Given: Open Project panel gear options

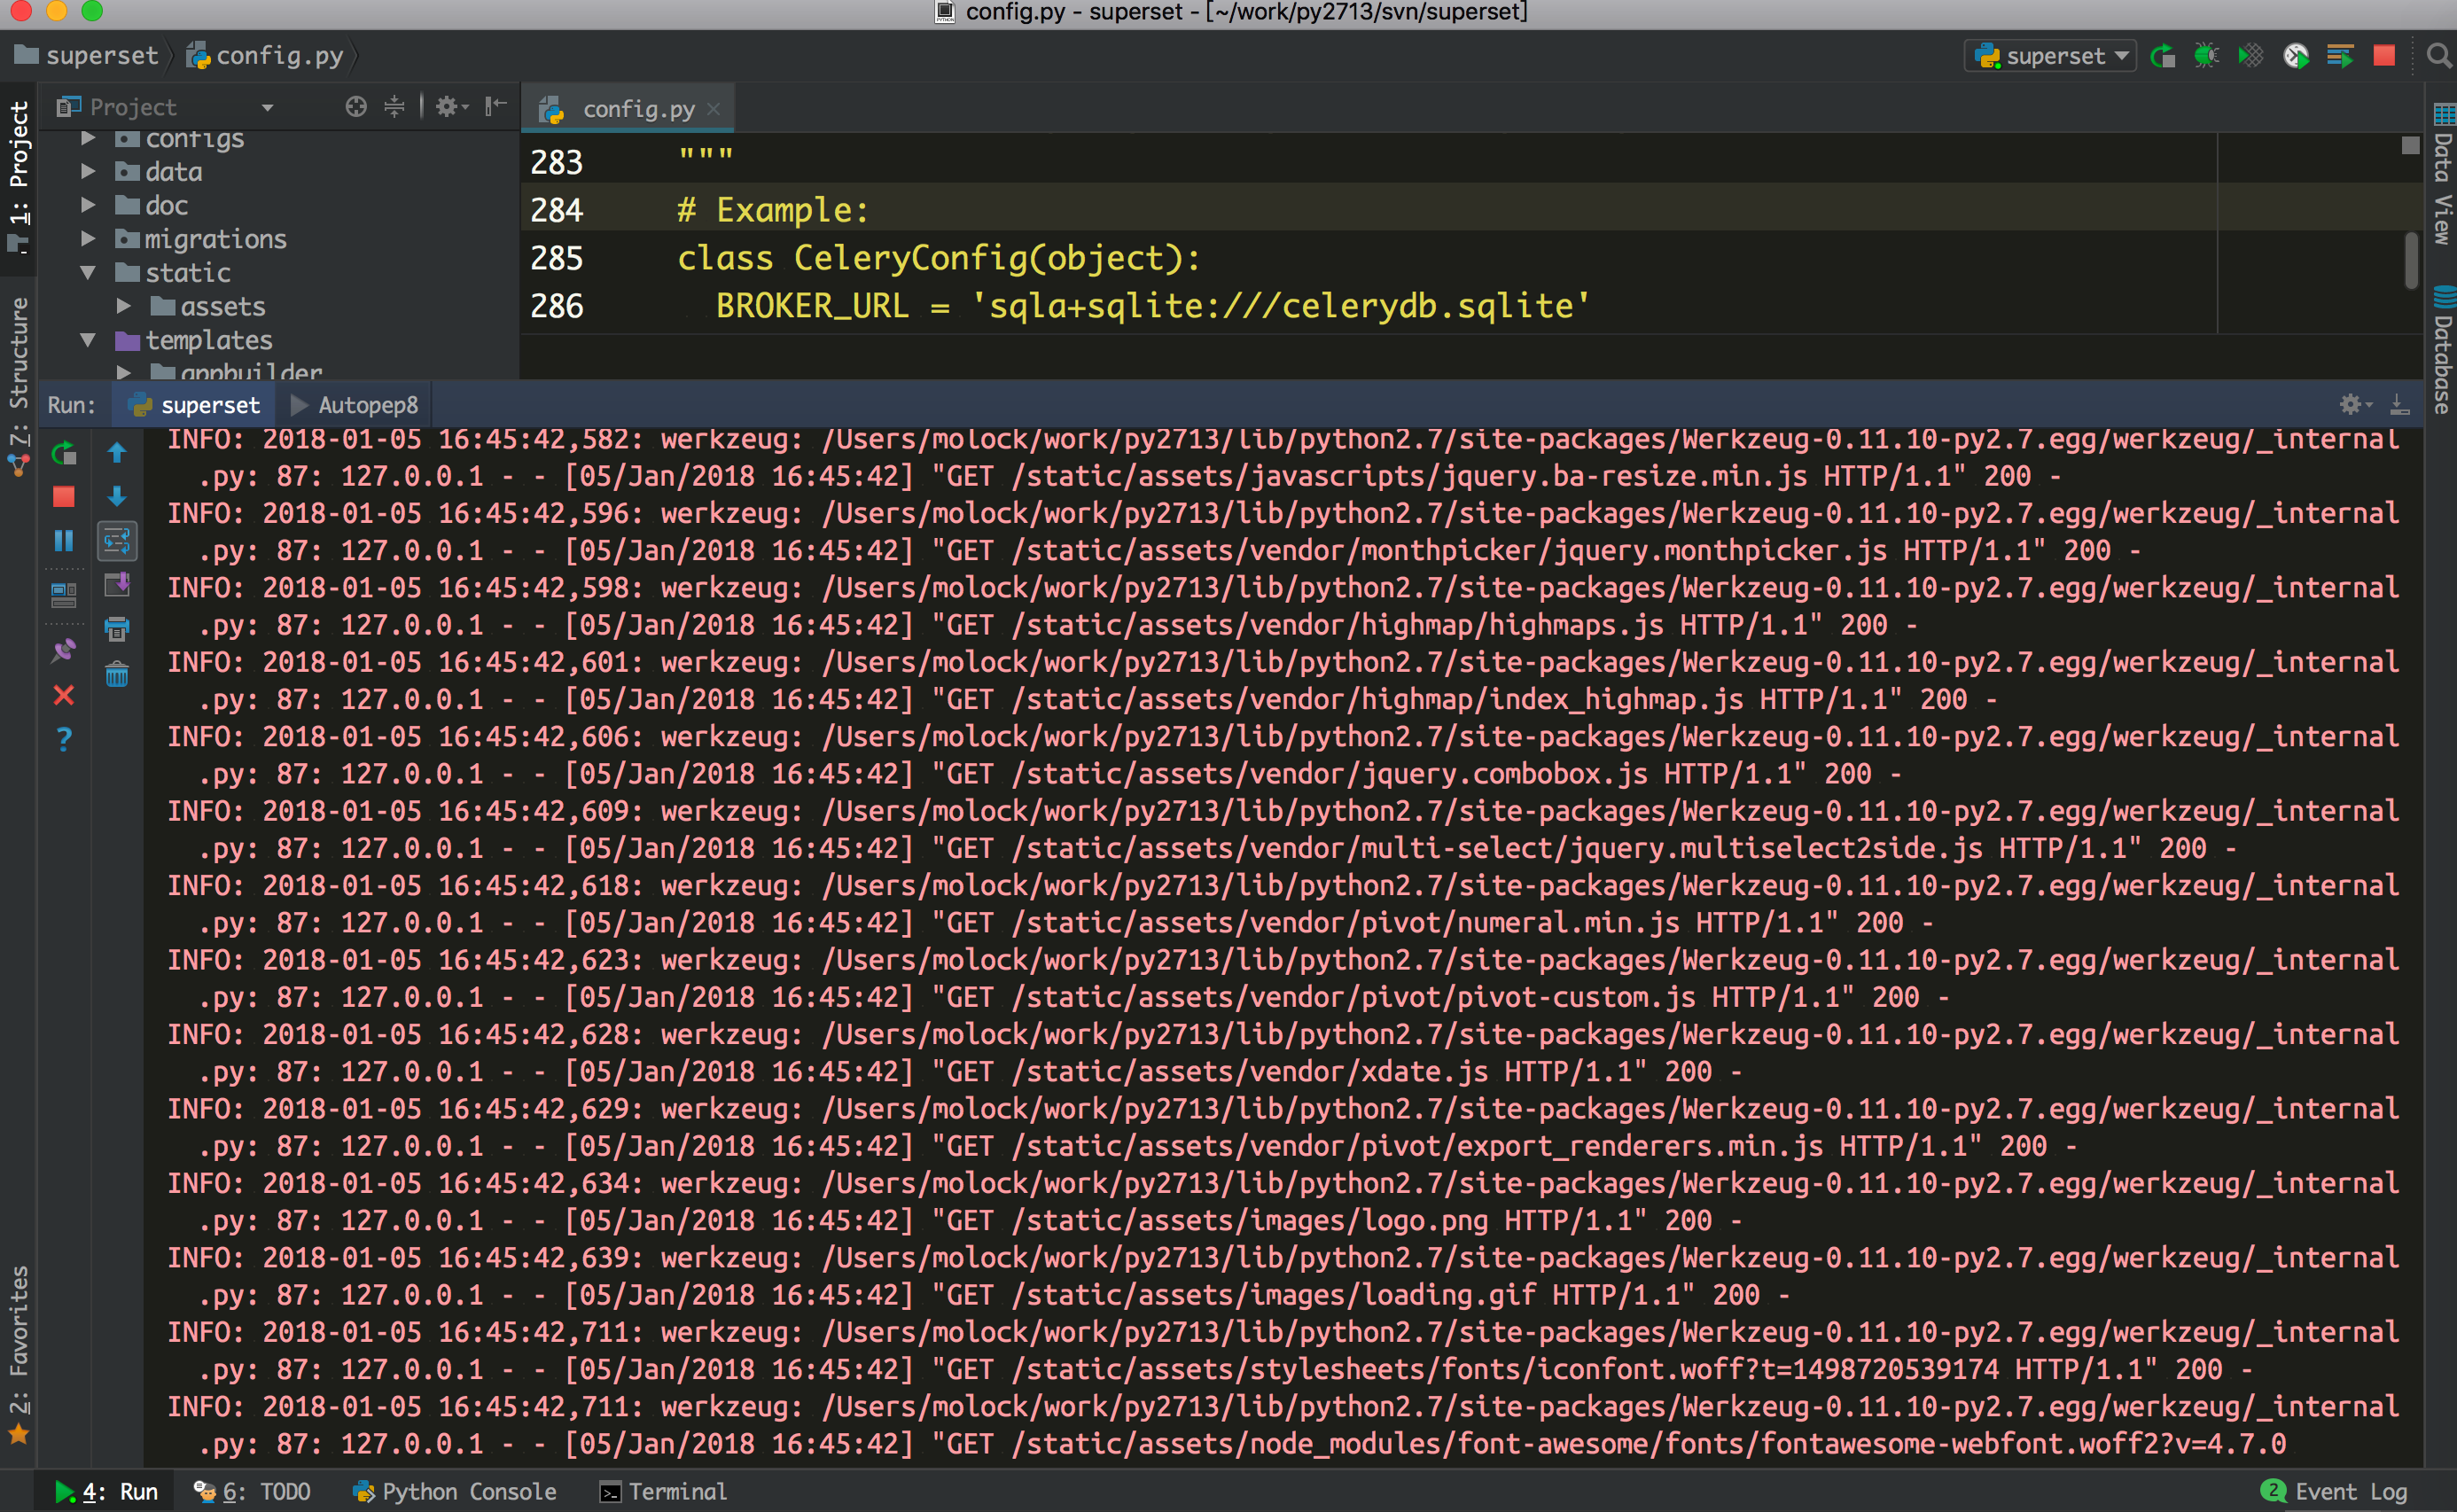Looking at the screenshot, I should 451,107.
